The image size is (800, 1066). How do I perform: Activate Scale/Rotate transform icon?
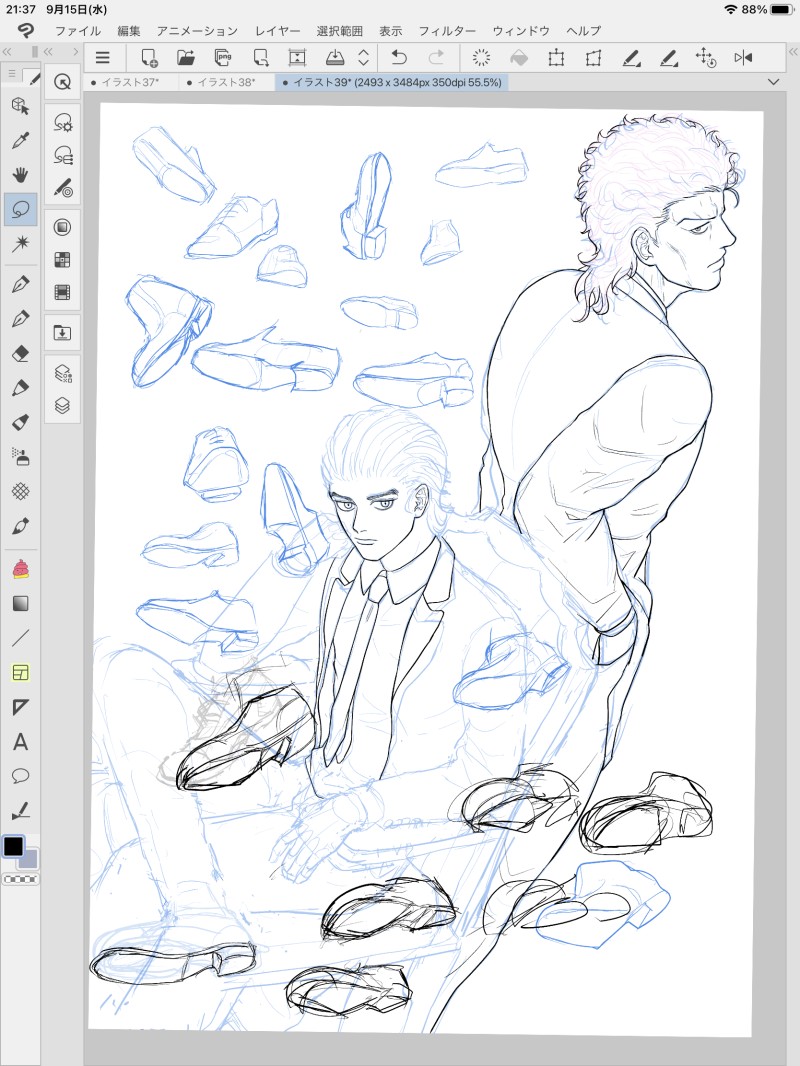pyautogui.click(x=556, y=58)
